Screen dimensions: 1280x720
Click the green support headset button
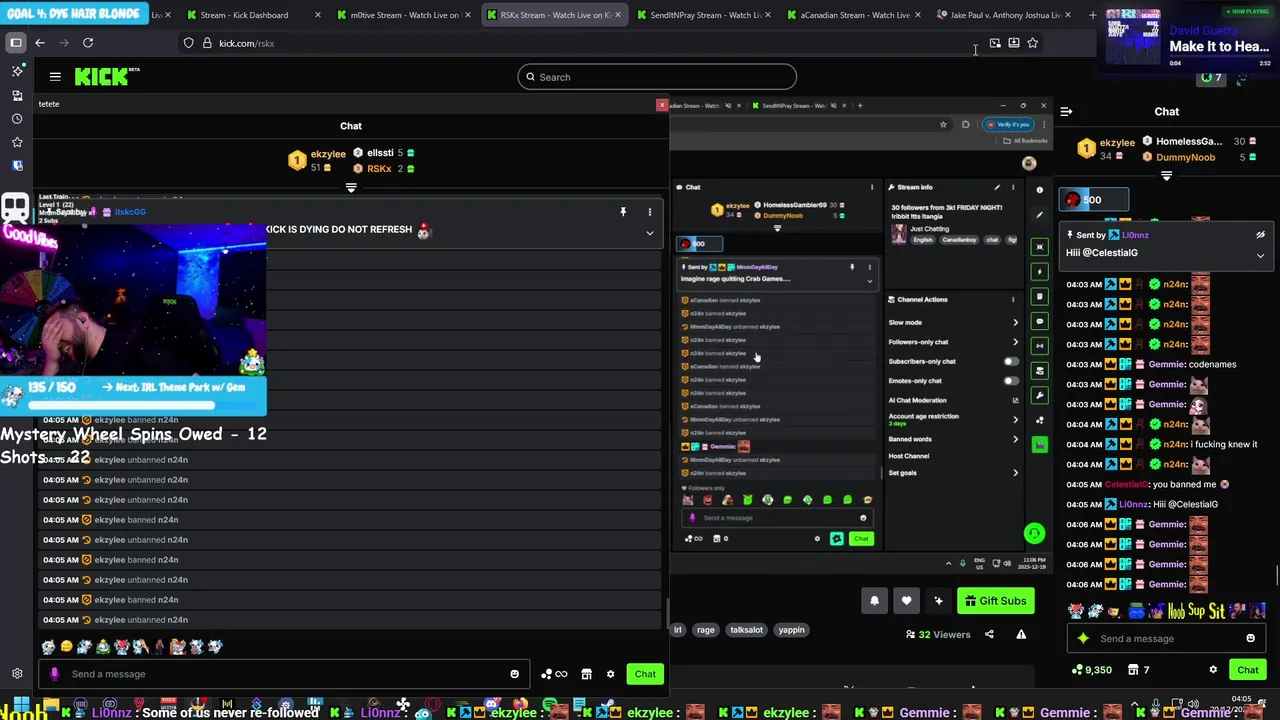1034,534
